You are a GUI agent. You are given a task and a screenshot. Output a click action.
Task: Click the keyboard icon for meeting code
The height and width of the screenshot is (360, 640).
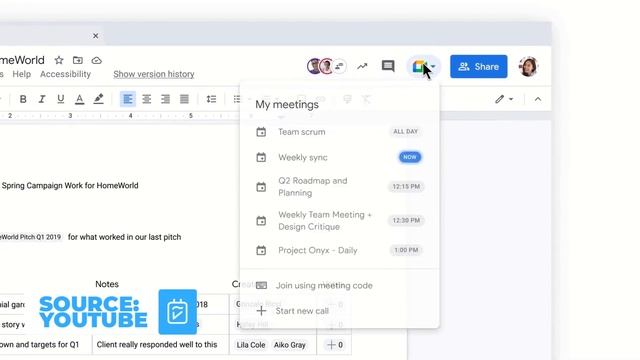[261, 285]
